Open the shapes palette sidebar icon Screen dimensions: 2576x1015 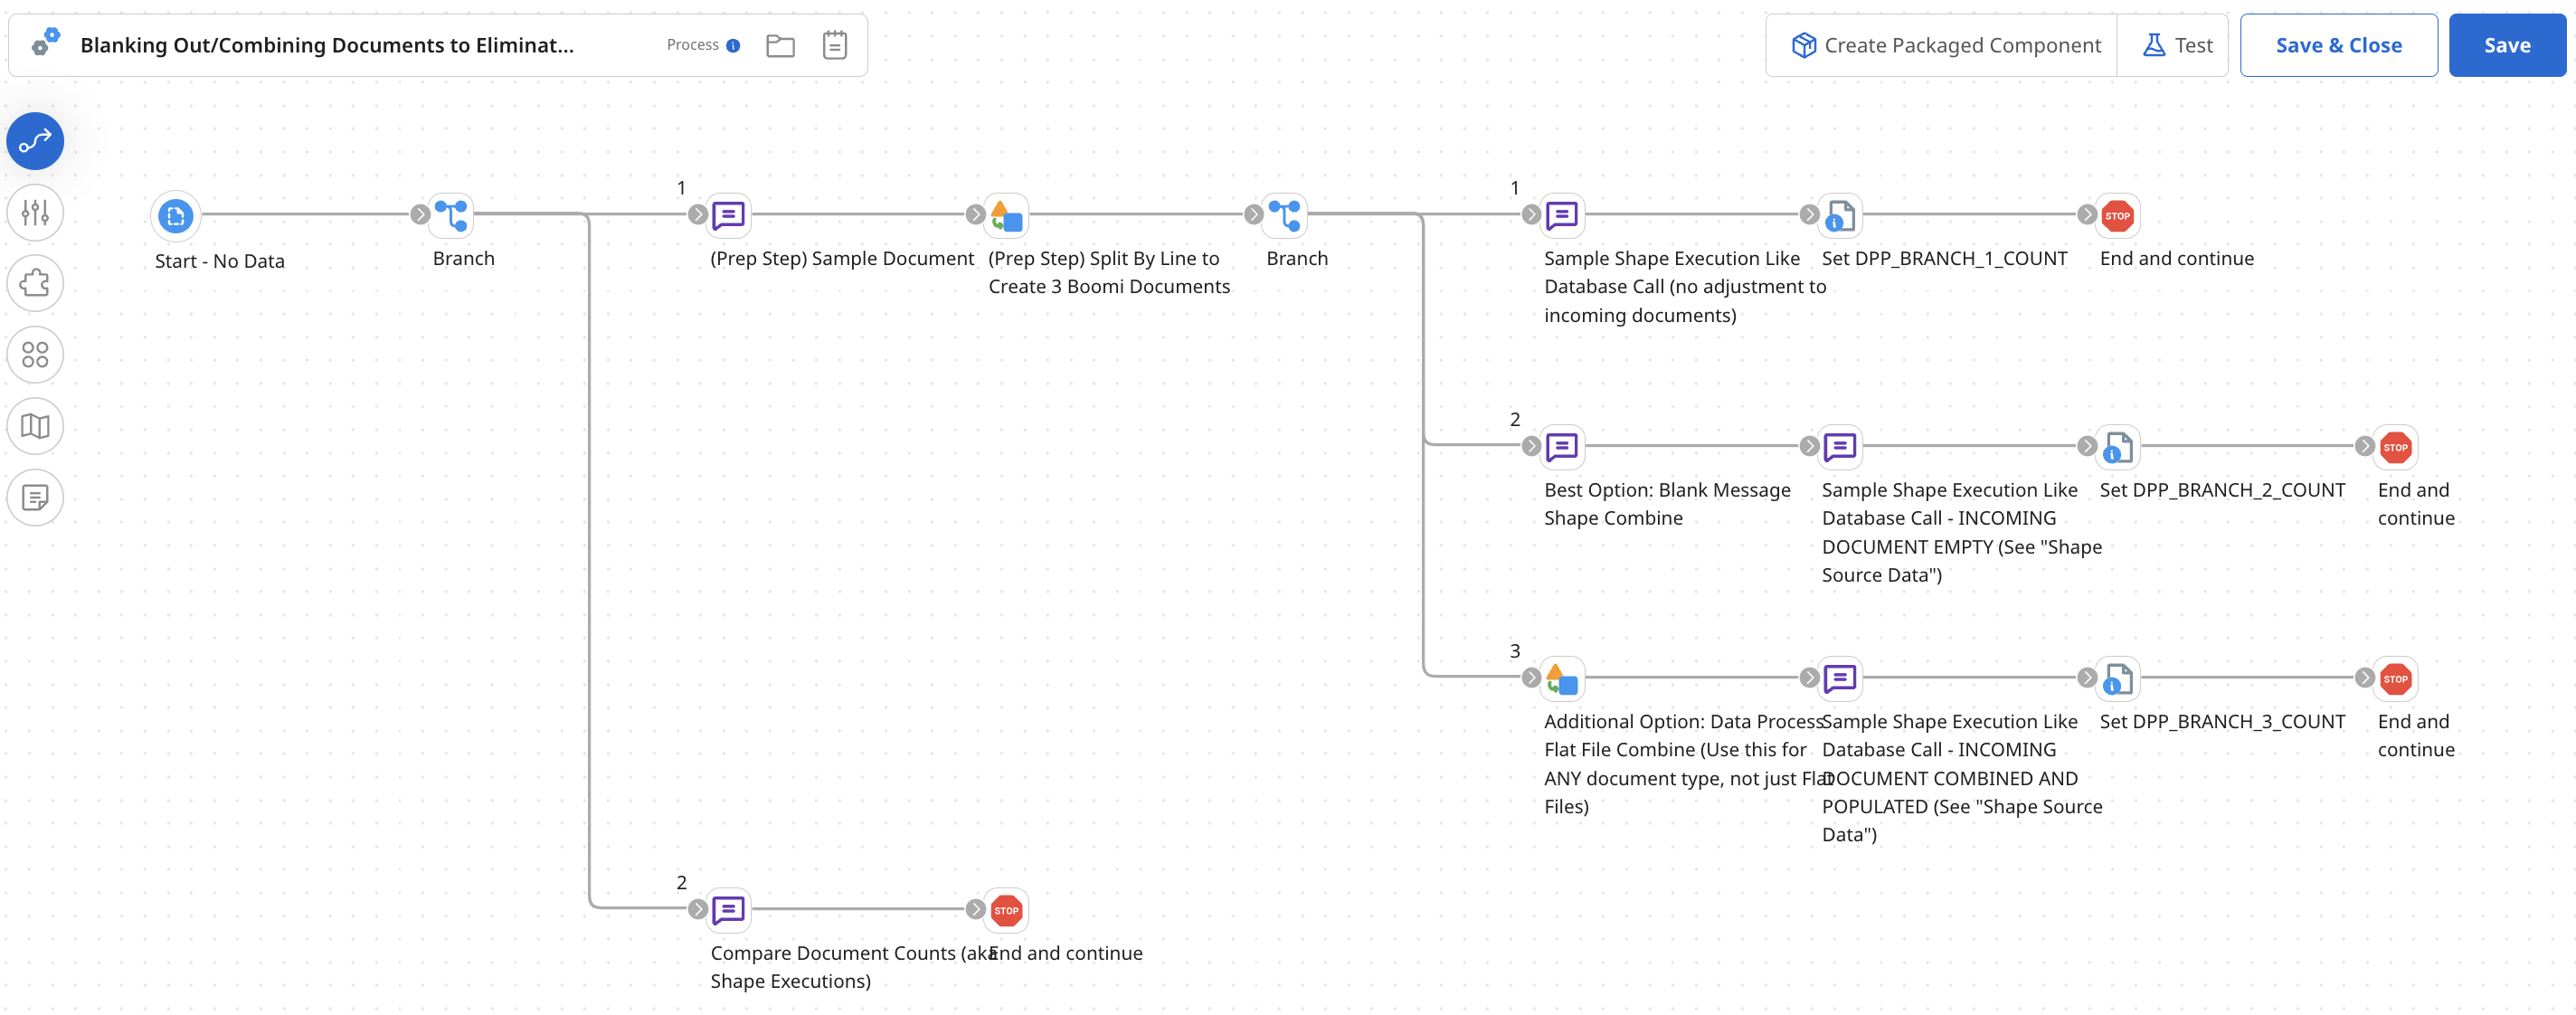[x=34, y=354]
